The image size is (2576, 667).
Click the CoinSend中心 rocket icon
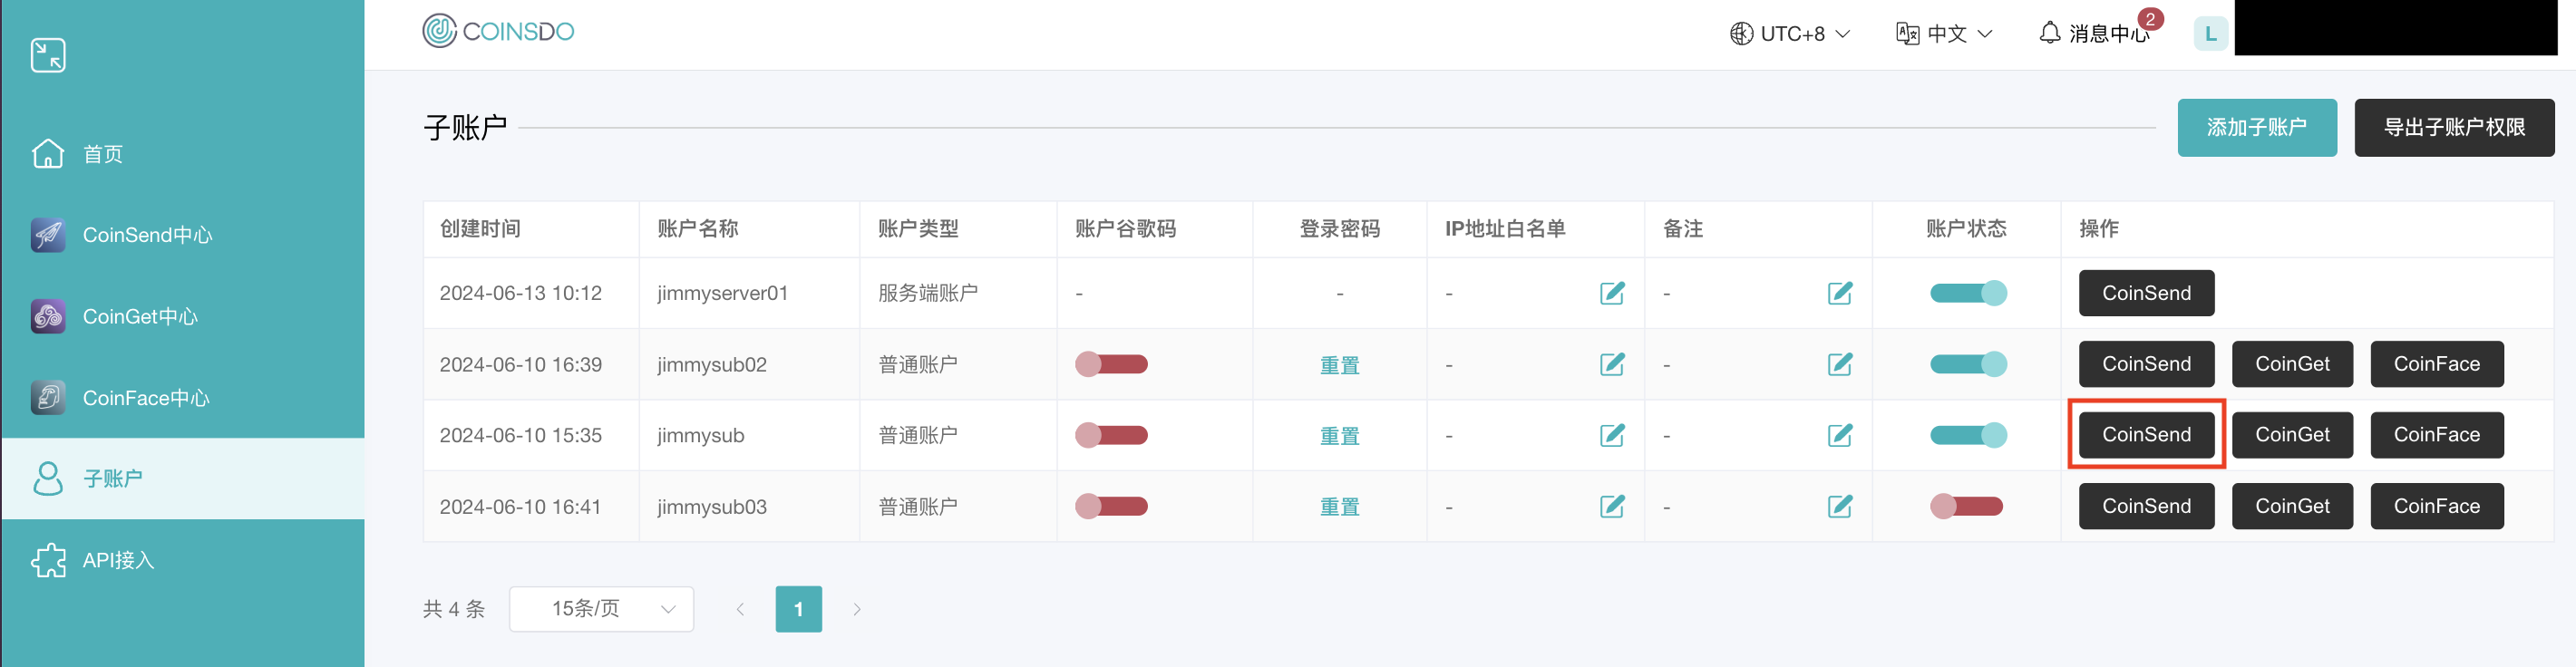(48, 235)
